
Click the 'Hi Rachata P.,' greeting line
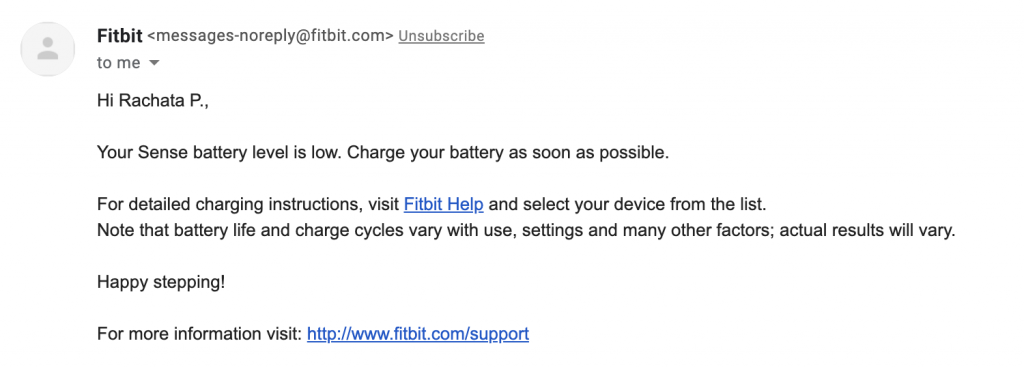click(x=153, y=101)
